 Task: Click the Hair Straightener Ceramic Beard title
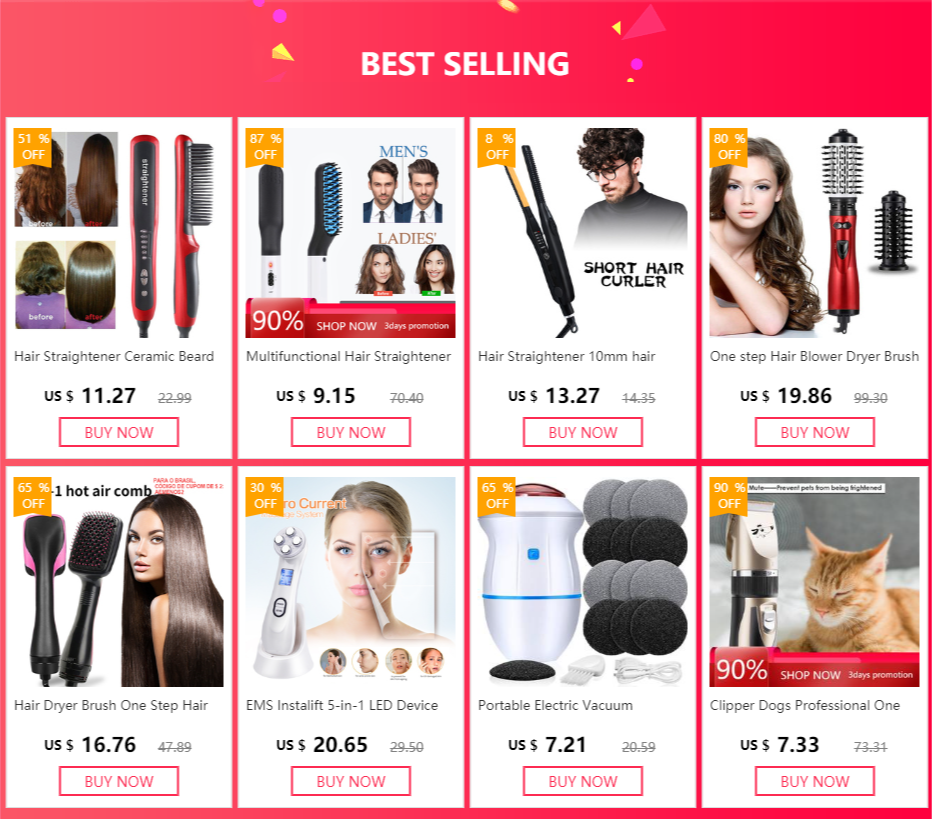[x=114, y=357]
